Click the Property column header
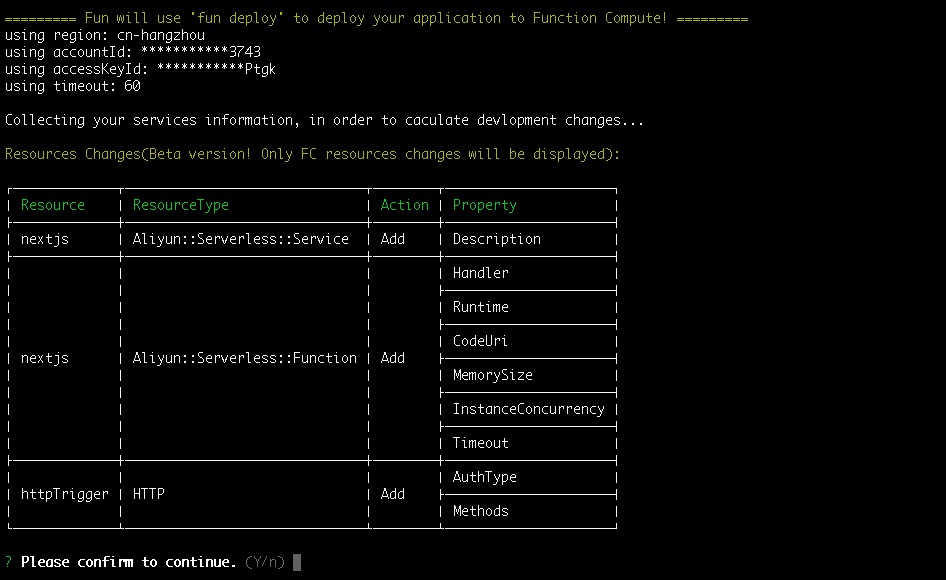 point(485,205)
